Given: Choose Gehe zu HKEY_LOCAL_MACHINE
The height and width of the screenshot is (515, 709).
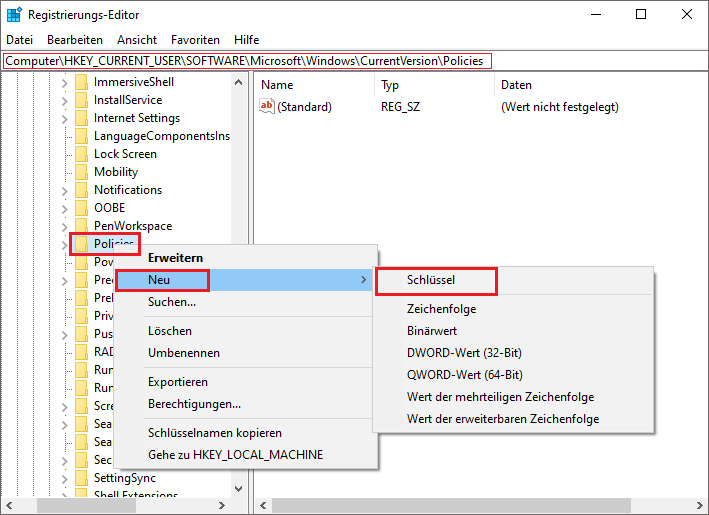Looking at the screenshot, I should click(x=246, y=455).
